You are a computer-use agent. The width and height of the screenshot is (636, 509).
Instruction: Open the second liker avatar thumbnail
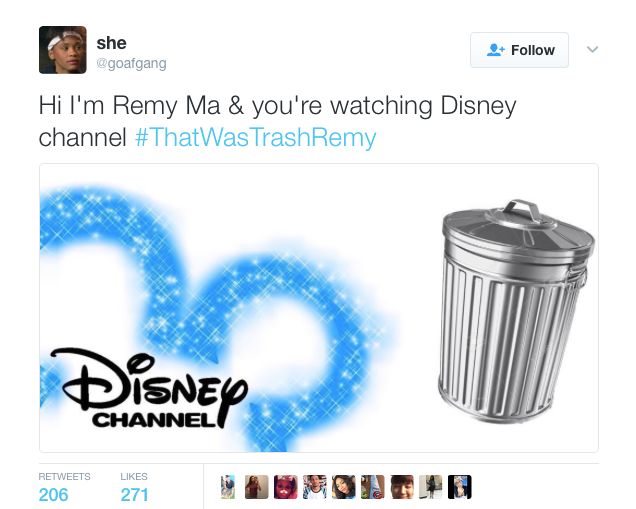click(x=256, y=487)
